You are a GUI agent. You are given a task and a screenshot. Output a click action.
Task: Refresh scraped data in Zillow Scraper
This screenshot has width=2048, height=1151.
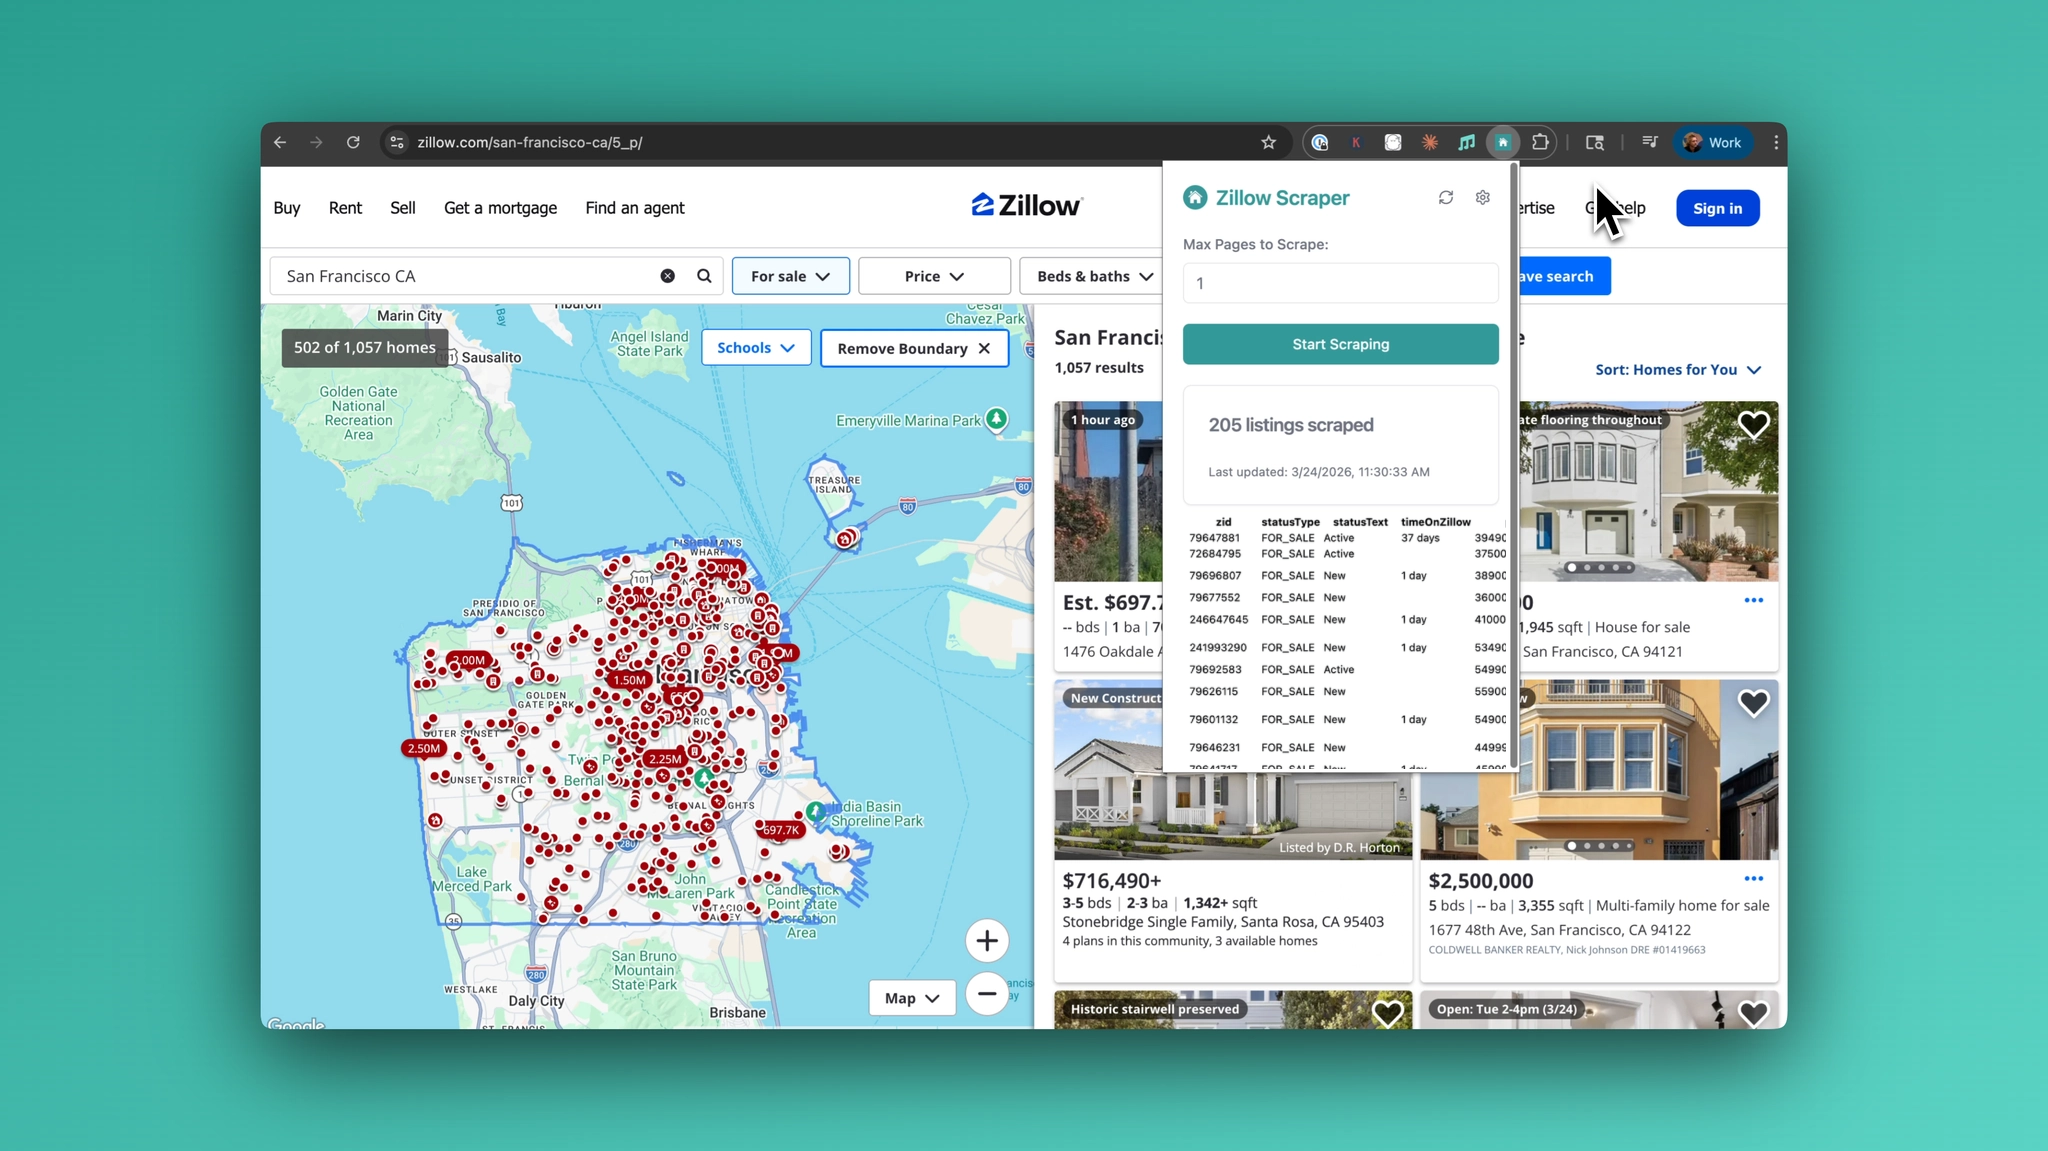coord(1445,197)
